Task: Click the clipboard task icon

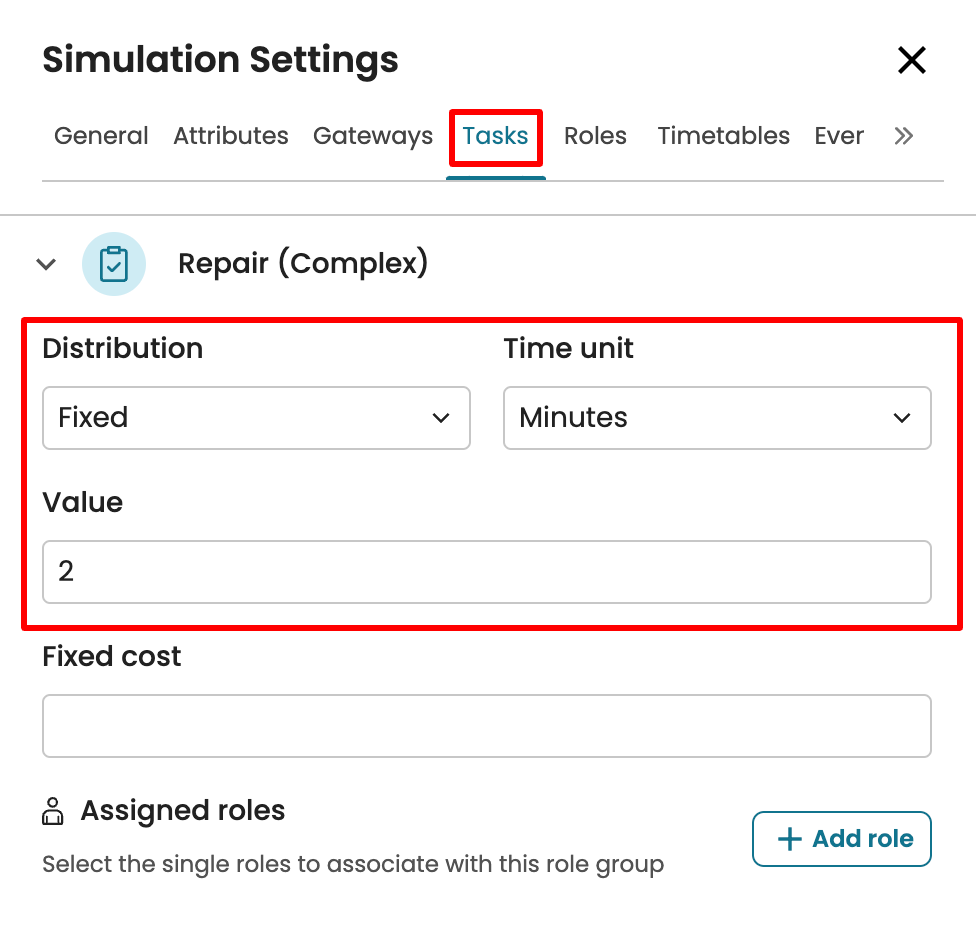Action: pyautogui.click(x=114, y=264)
